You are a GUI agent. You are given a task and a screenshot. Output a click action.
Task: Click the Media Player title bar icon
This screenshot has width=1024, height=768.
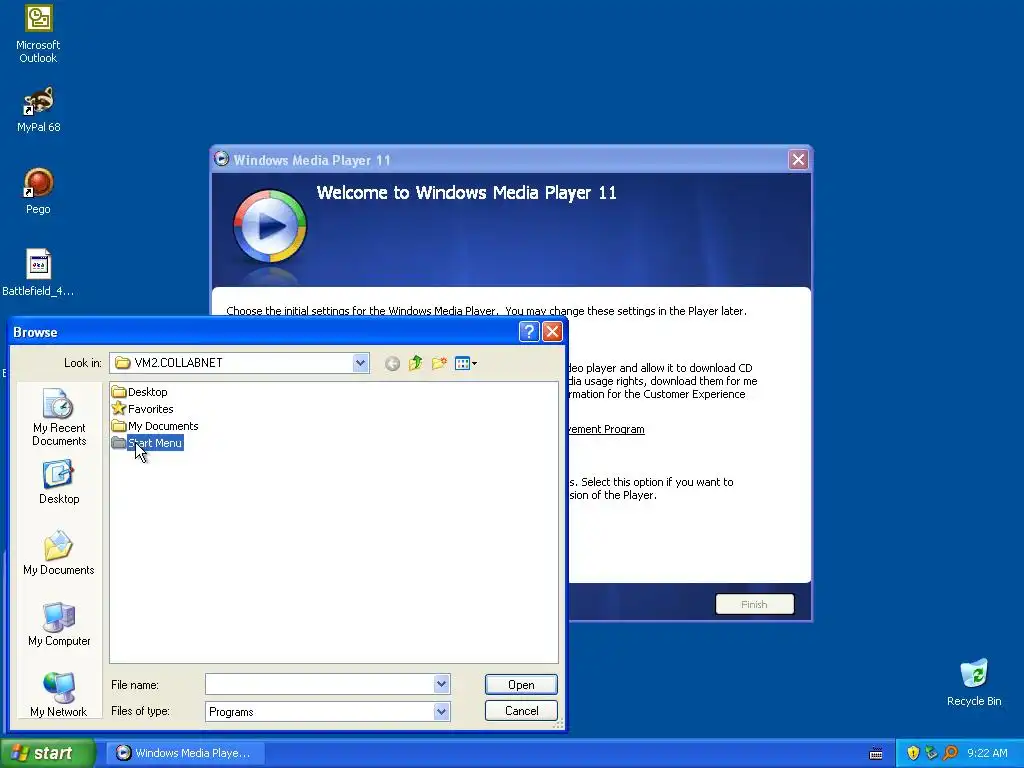point(221,159)
